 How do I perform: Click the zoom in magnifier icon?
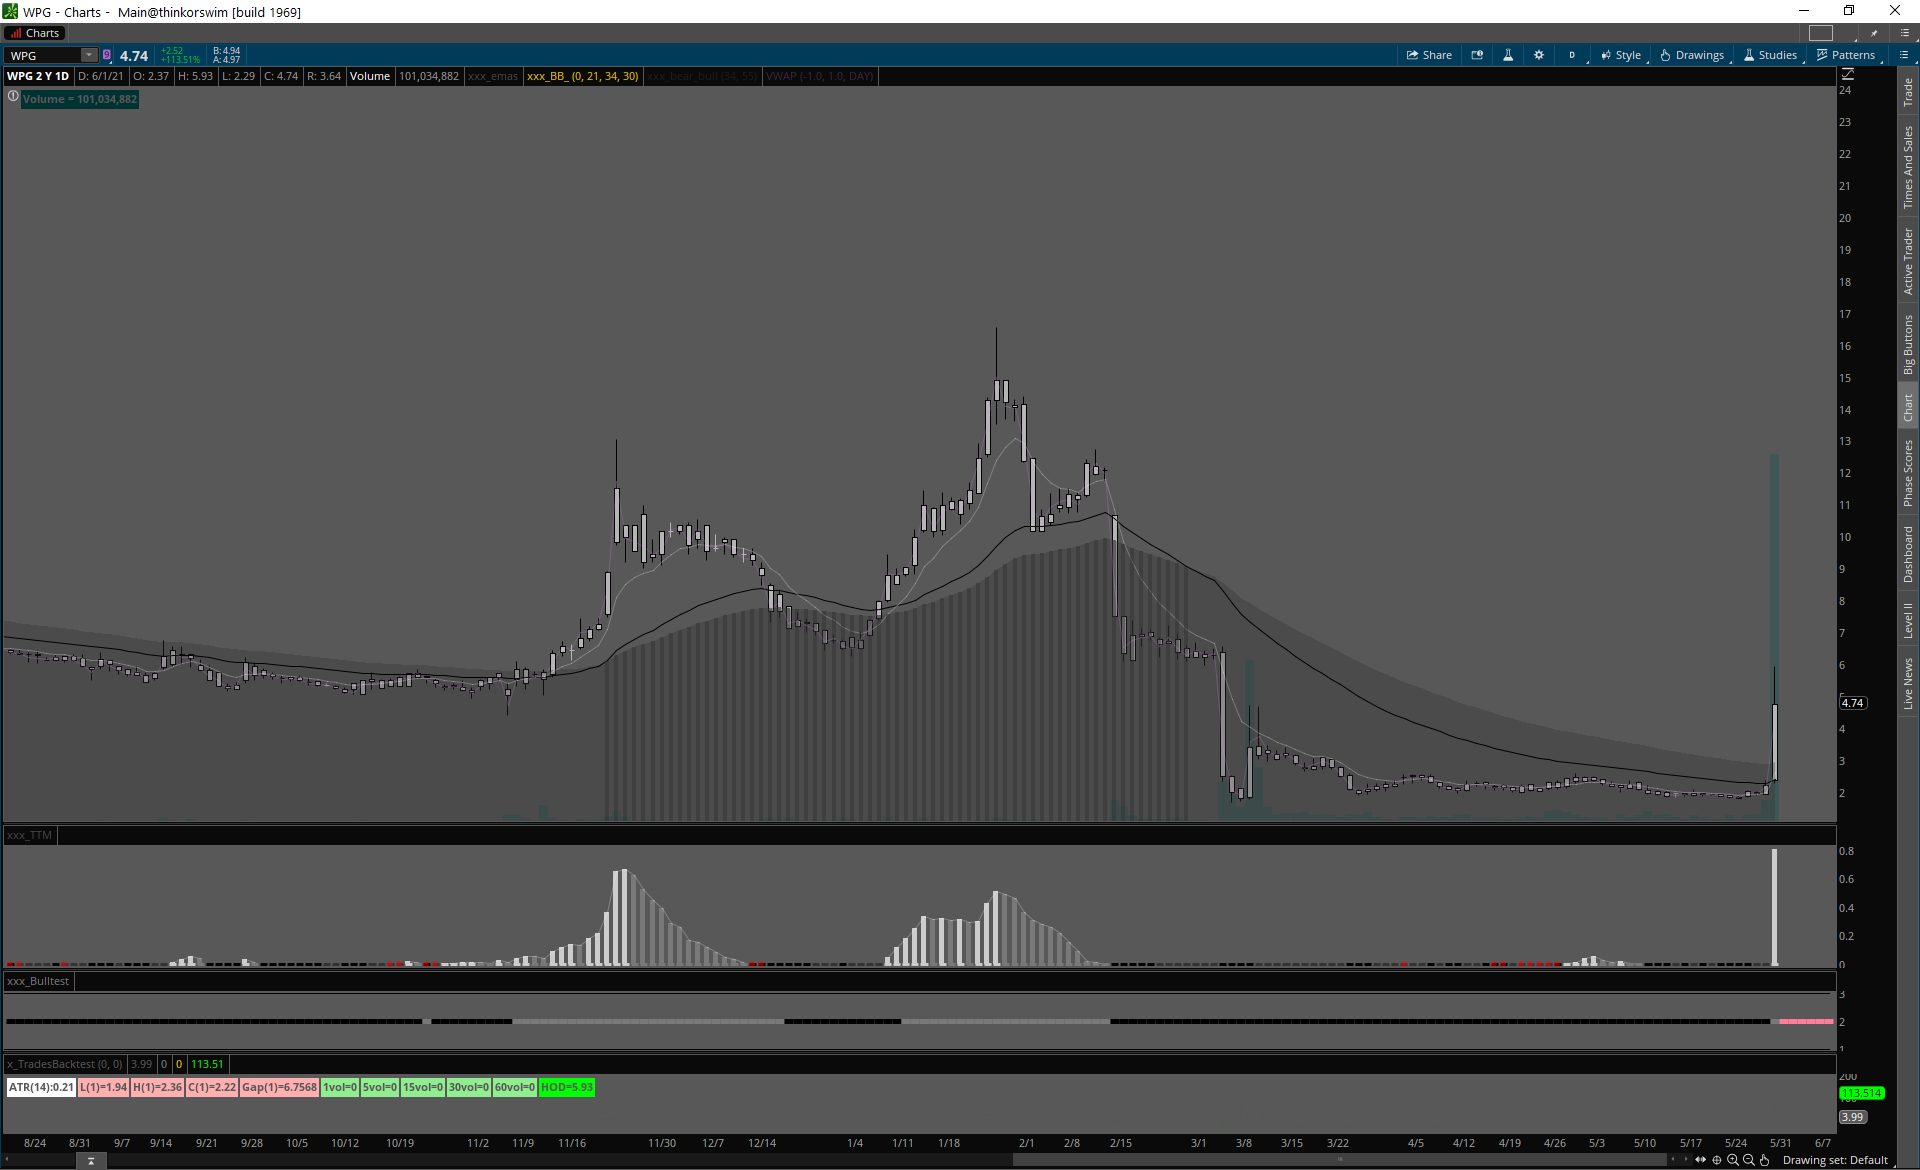pyautogui.click(x=1733, y=1160)
